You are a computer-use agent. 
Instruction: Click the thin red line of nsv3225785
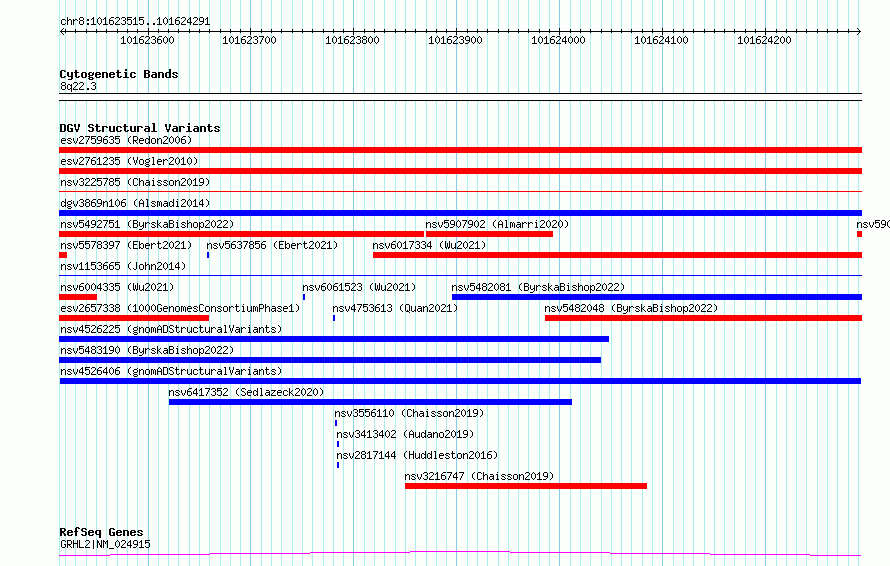[x=460, y=192]
